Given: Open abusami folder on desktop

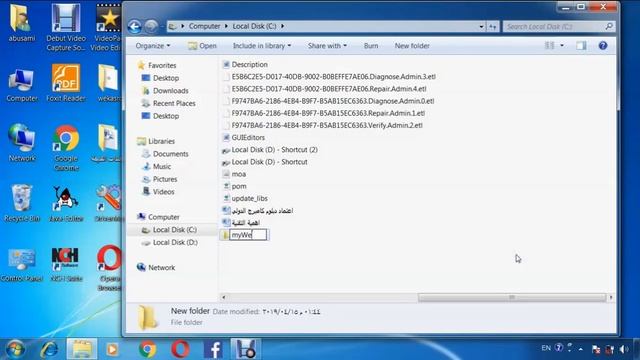Looking at the screenshot, I should point(21,23).
